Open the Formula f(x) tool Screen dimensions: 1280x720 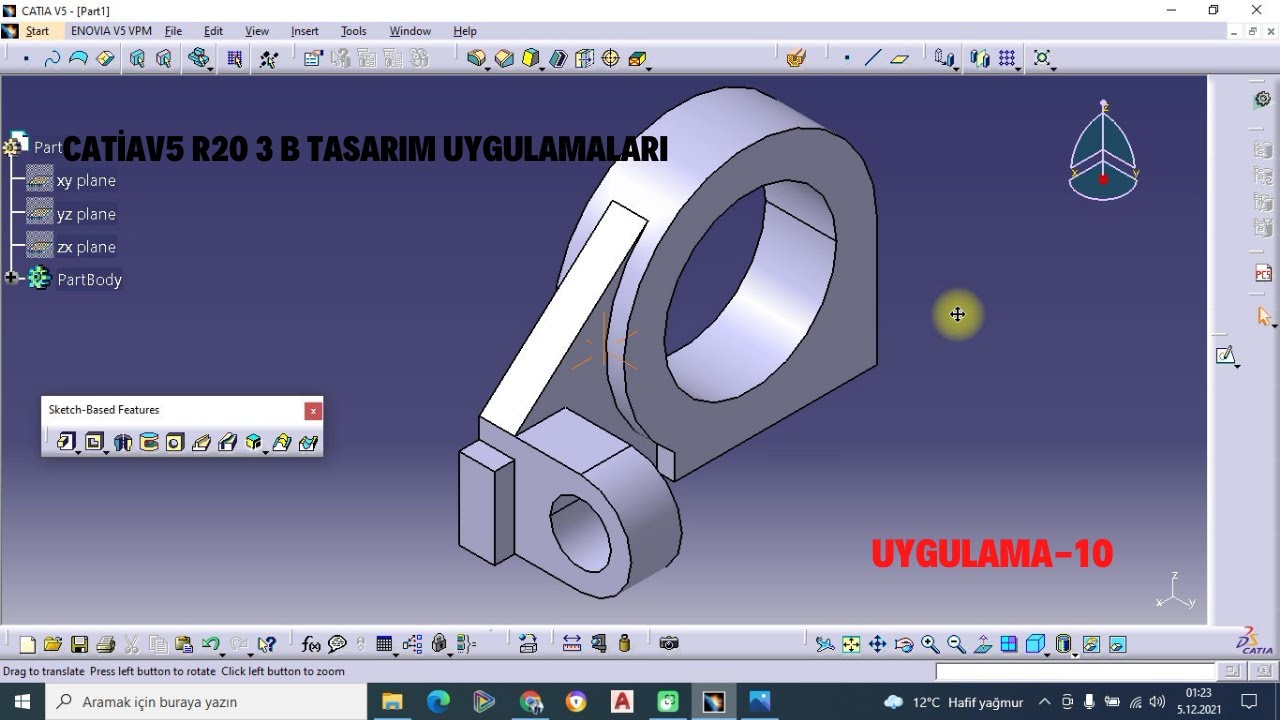(311, 644)
